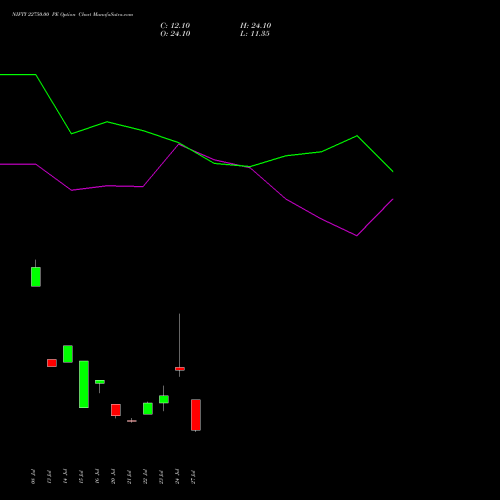Image resolution: width=500 pixels, height=500 pixels.
Task: Click the red candlestick above the 20 Jul label
Action: [x=116, y=410]
